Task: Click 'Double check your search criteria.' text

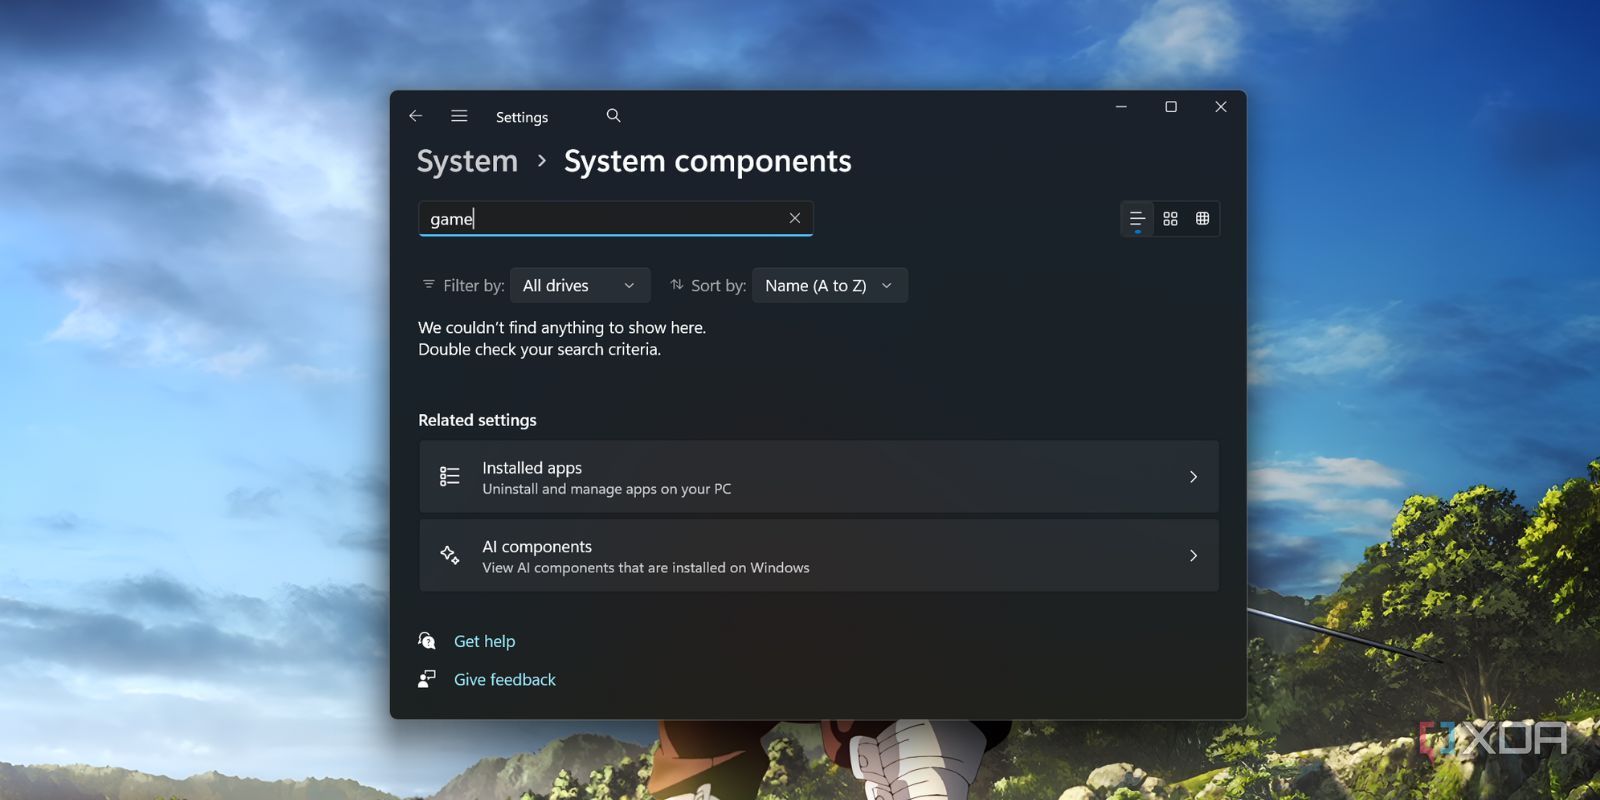Action: coord(540,350)
